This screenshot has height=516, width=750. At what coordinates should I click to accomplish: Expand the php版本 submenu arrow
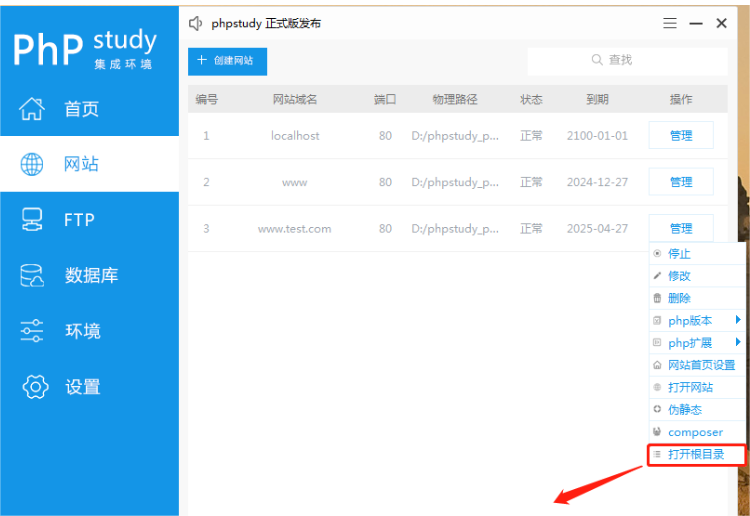[738, 319]
